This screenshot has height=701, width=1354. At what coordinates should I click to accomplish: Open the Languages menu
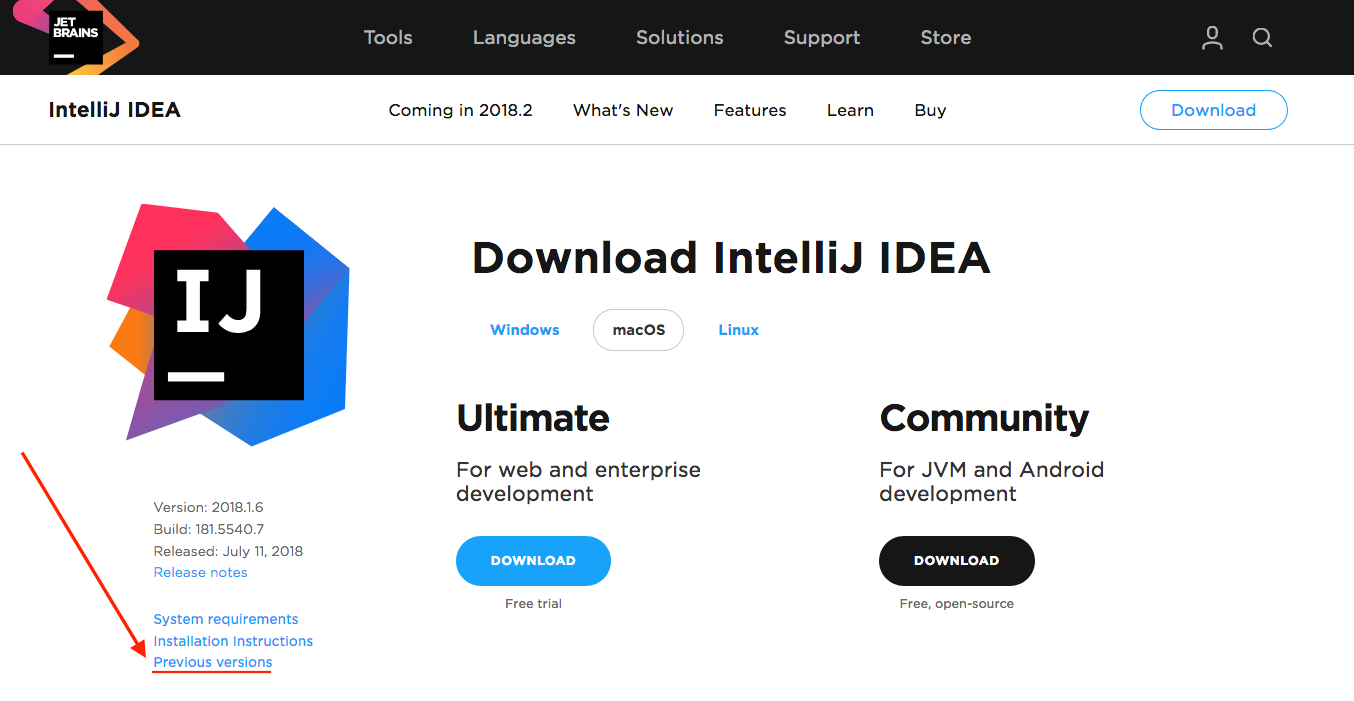(x=524, y=38)
